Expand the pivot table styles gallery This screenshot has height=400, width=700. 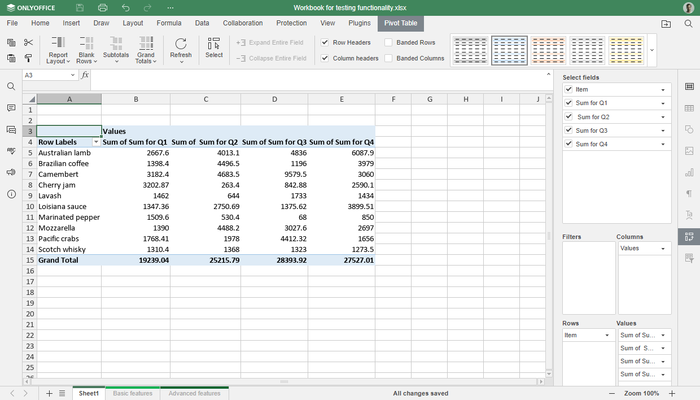point(652,49)
